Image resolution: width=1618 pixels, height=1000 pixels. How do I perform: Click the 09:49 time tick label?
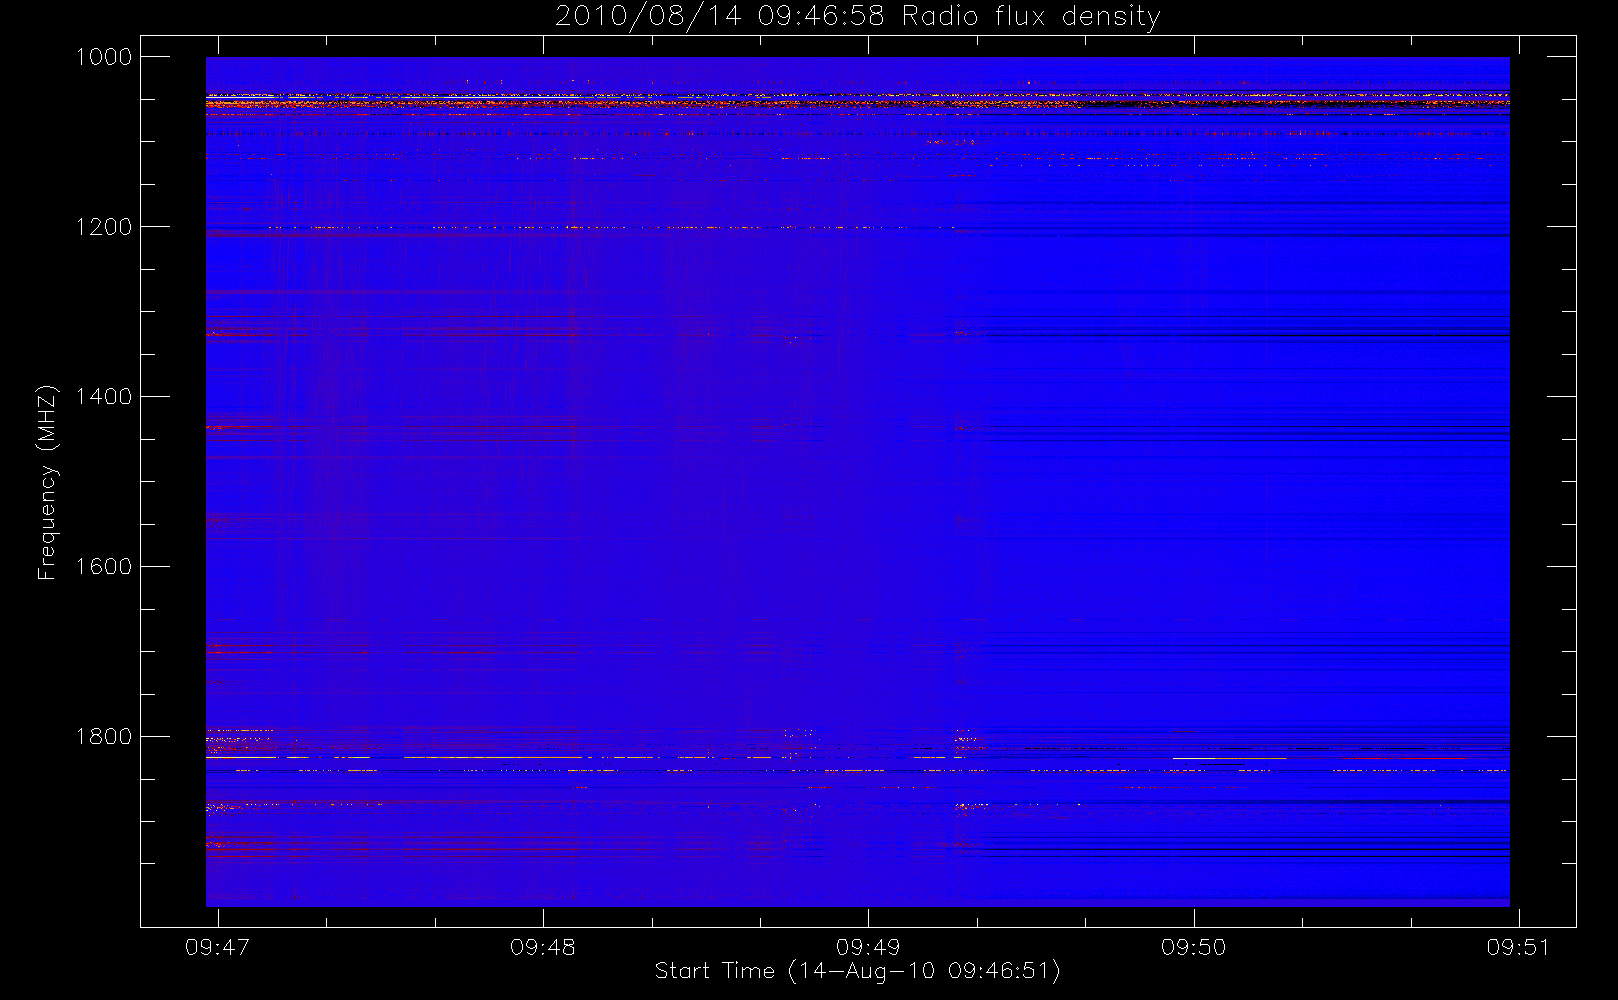coord(868,947)
